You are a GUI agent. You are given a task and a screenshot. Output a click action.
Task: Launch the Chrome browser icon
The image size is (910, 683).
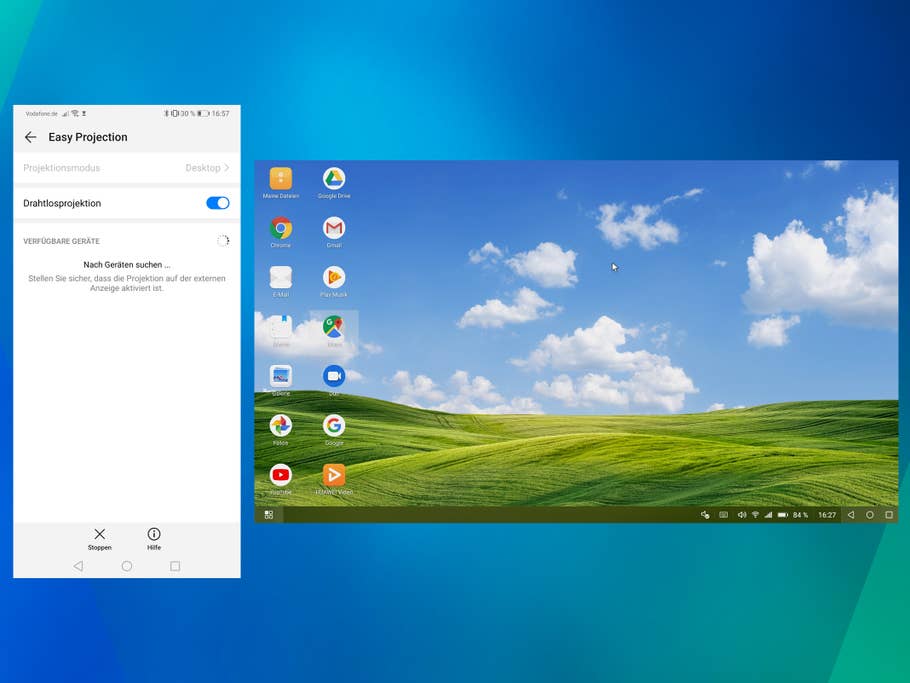pyautogui.click(x=281, y=228)
